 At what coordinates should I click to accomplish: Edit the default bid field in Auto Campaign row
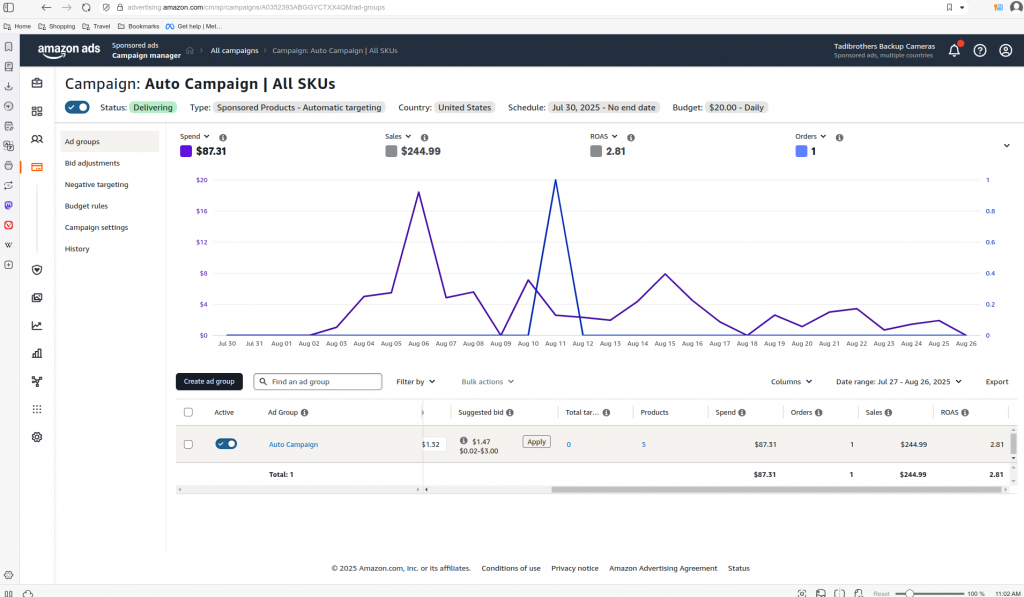click(434, 444)
